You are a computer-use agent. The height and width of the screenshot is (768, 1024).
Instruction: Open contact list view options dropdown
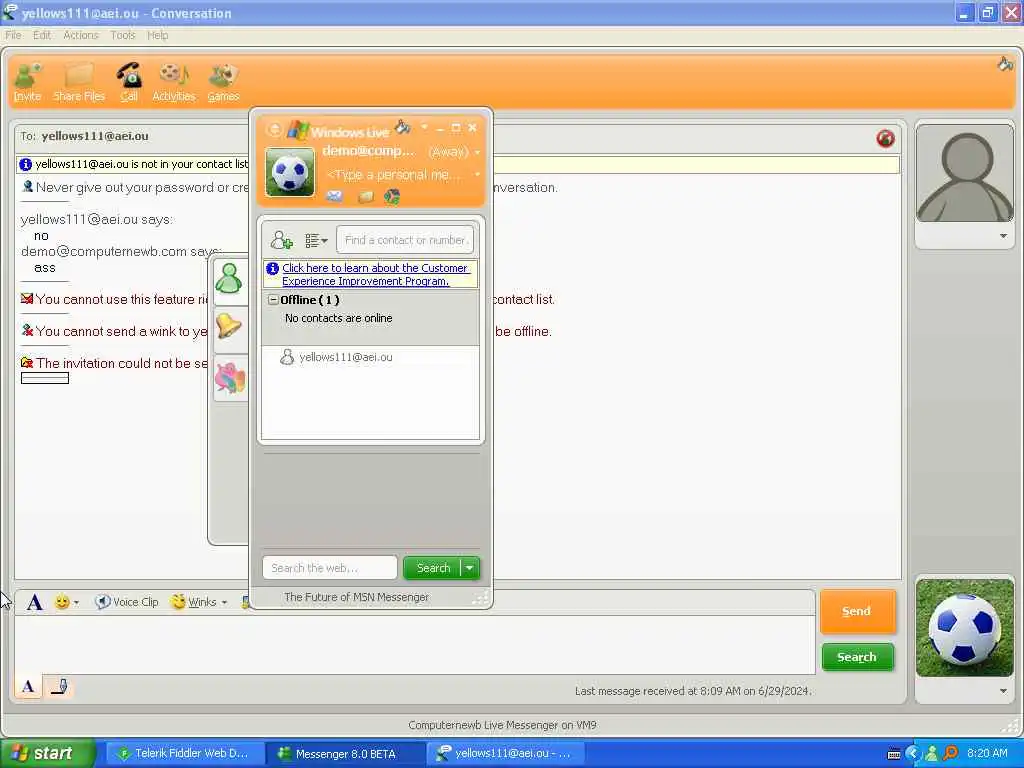click(x=316, y=240)
